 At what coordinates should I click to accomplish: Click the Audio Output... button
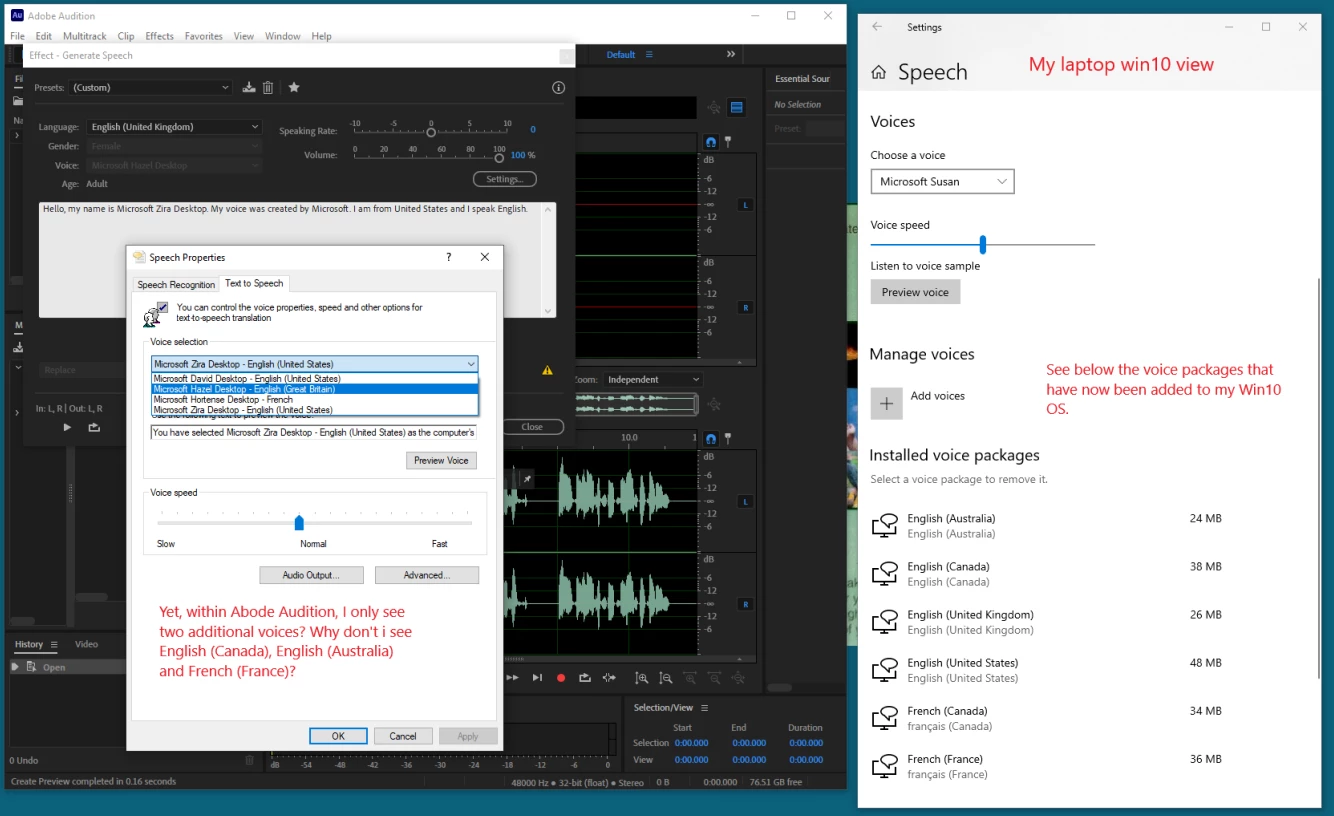311,575
